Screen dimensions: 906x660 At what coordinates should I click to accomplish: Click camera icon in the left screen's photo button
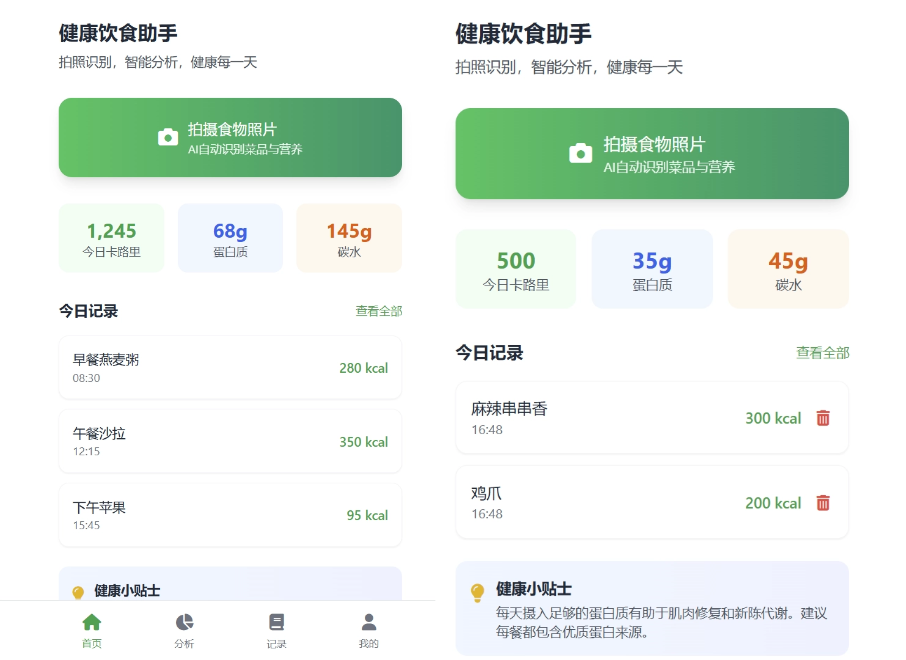pos(168,137)
